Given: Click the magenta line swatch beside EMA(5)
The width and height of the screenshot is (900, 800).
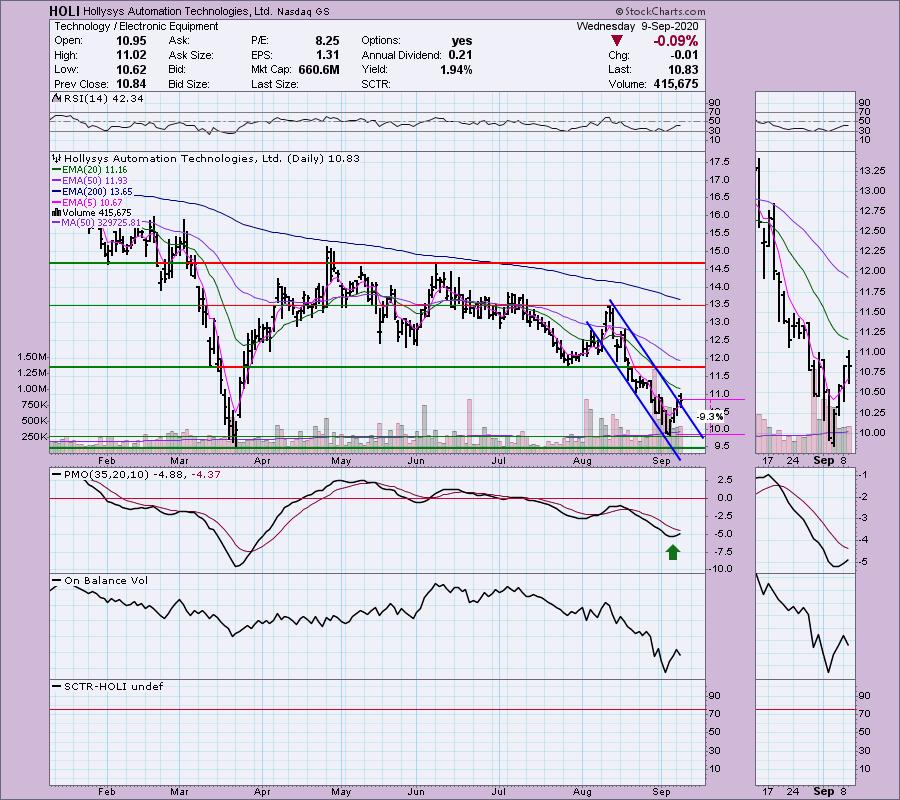Looking at the screenshot, I should [x=56, y=202].
